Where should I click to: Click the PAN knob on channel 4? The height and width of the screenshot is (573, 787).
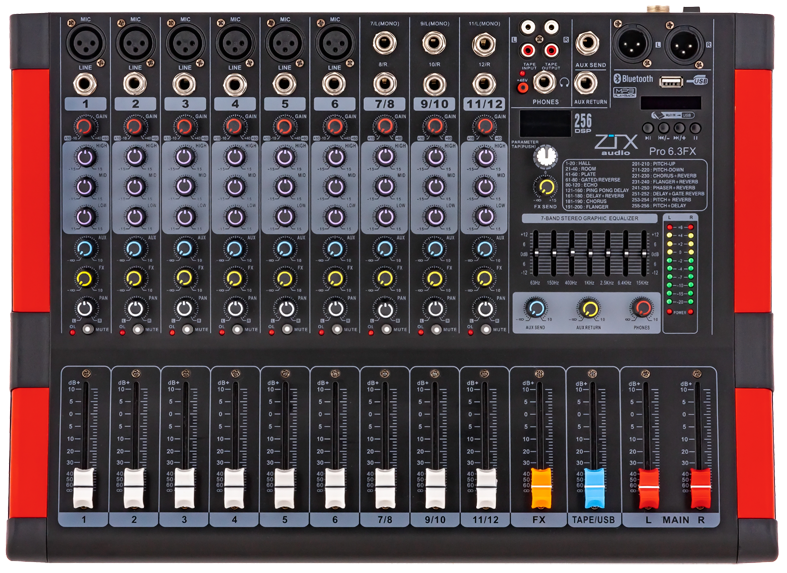tap(234, 307)
